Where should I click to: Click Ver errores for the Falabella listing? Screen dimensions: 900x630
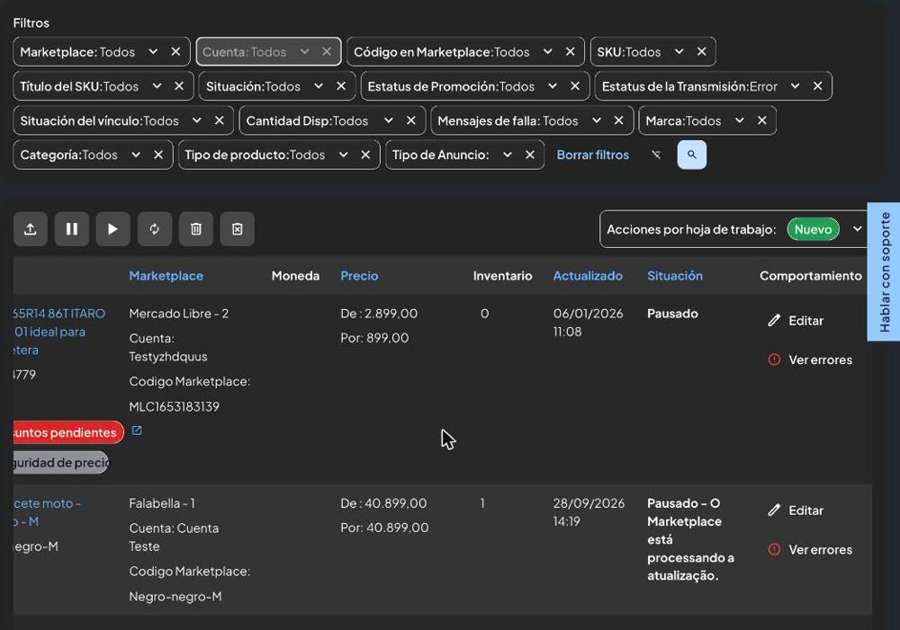pos(810,550)
